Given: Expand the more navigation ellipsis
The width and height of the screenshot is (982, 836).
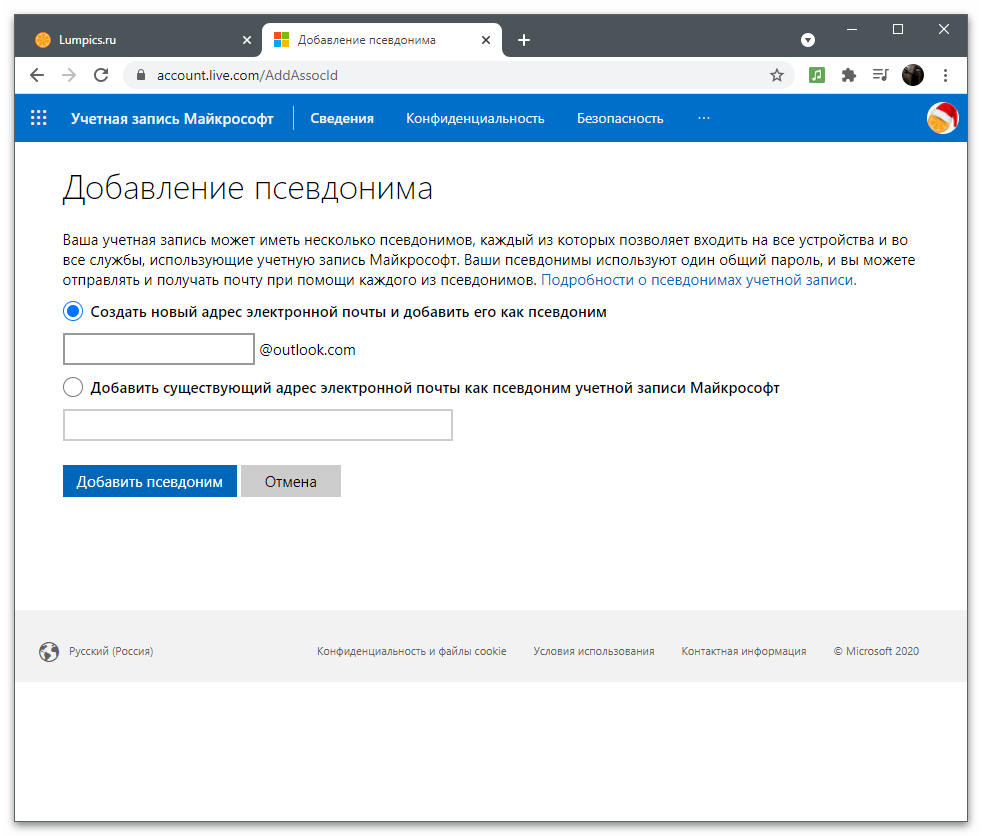Looking at the screenshot, I should click(x=704, y=118).
